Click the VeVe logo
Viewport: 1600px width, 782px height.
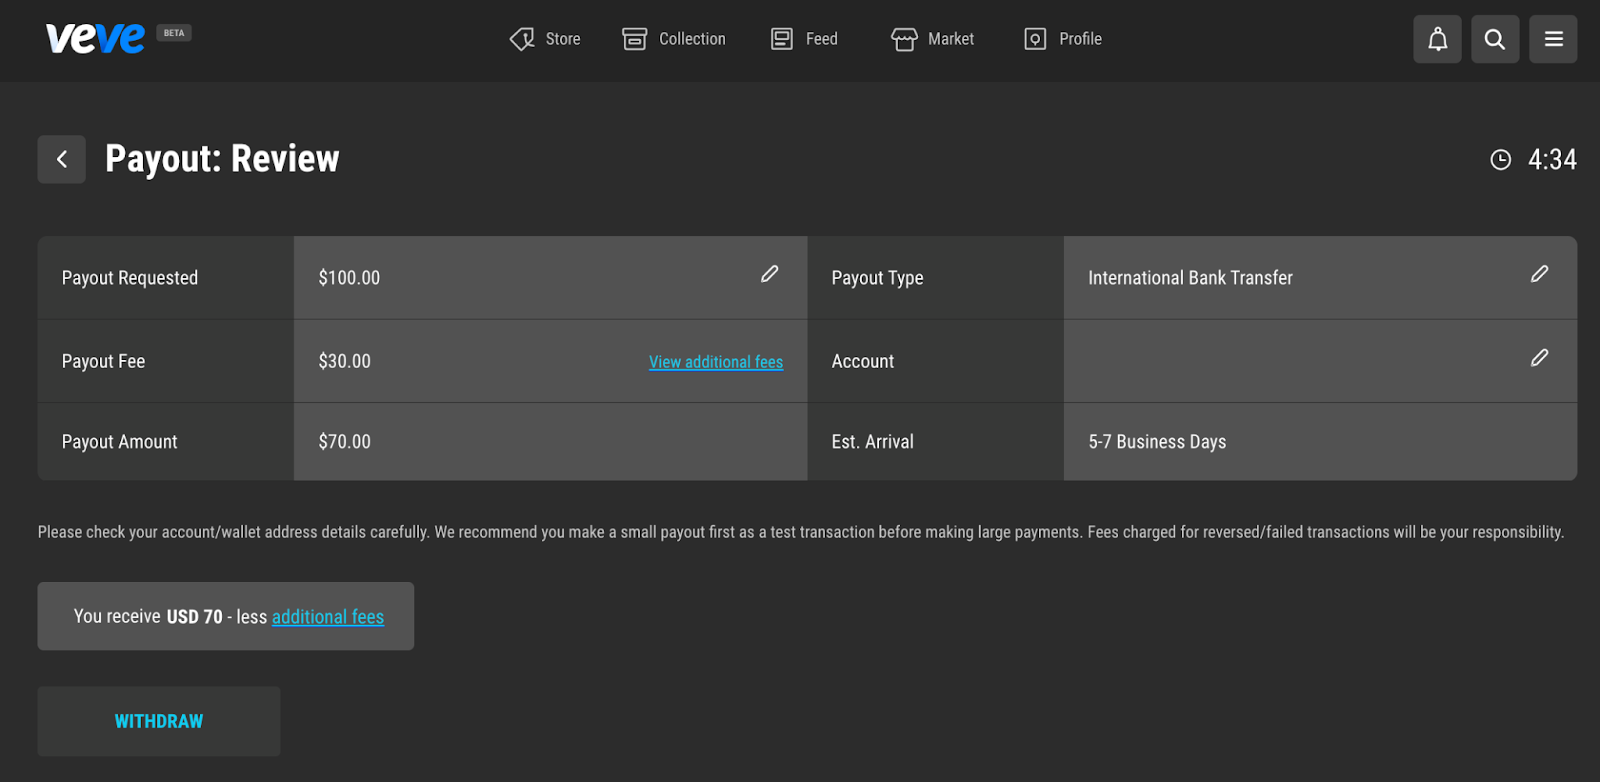tap(95, 38)
